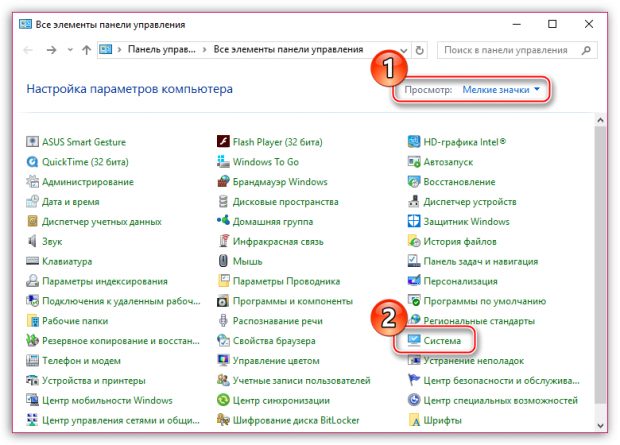620x445 pixels.
Task: Open the Устройства и принтеры icon
Action: tap(33, 381)
